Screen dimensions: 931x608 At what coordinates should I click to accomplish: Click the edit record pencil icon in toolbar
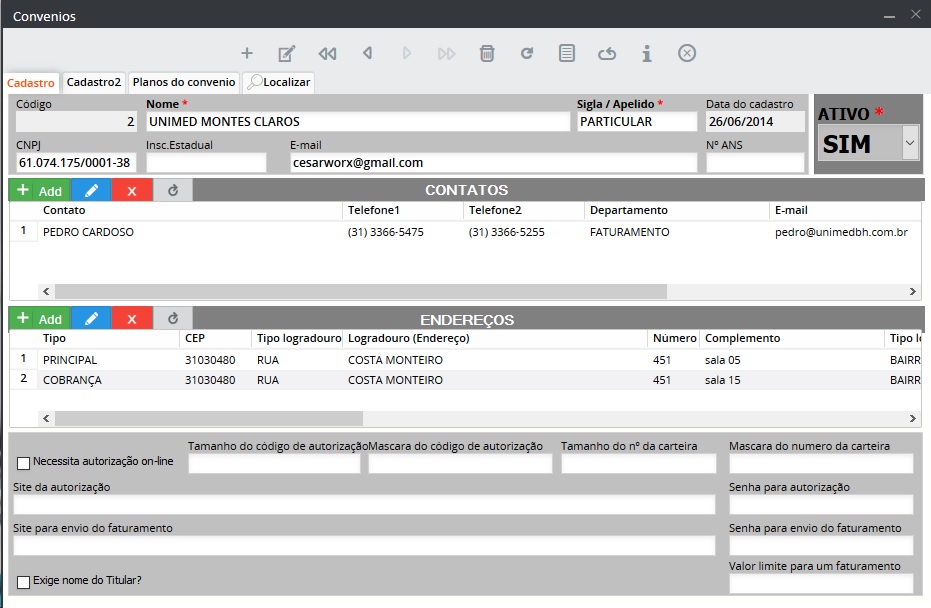(x=287, y=53)
